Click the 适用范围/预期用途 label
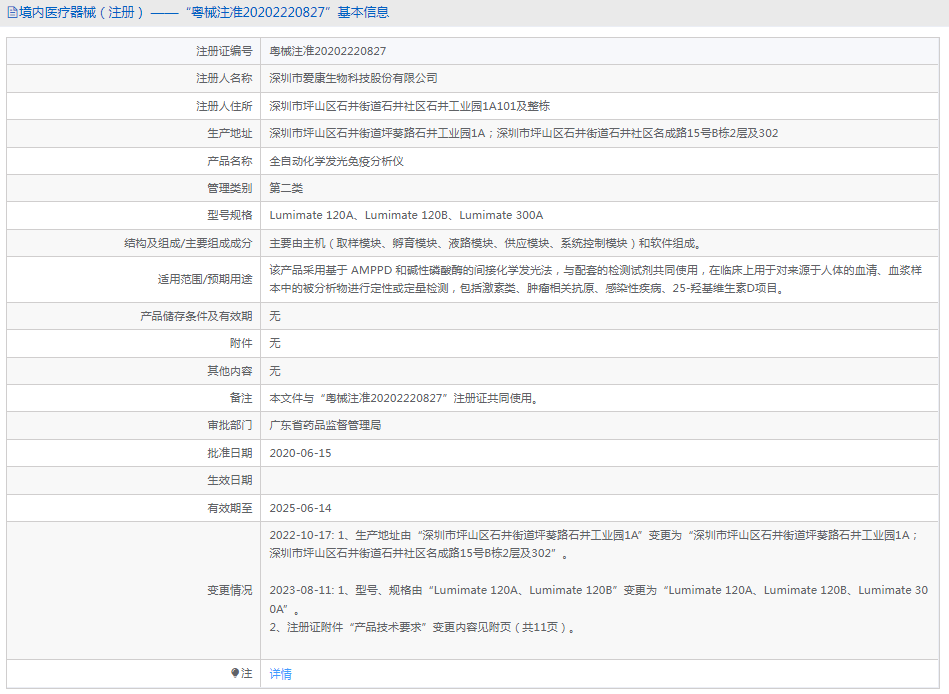949x694 pixels. click(x=205, y=280)
